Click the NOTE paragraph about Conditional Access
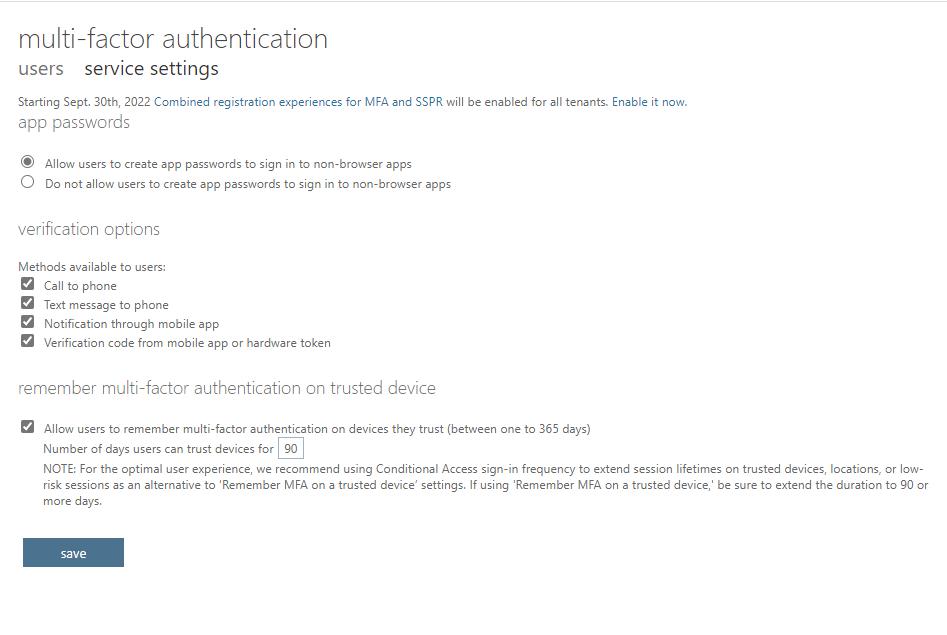The height and width of the screenshot is (635, 947). (x=485, y=485)
